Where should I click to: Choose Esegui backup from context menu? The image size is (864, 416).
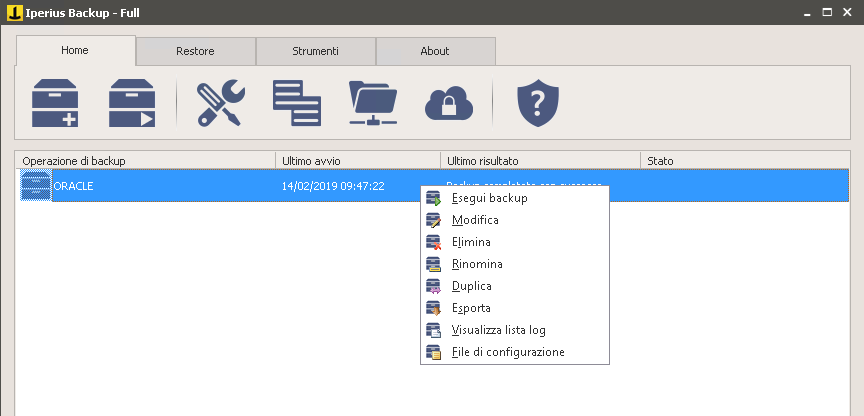pos(515,198)
